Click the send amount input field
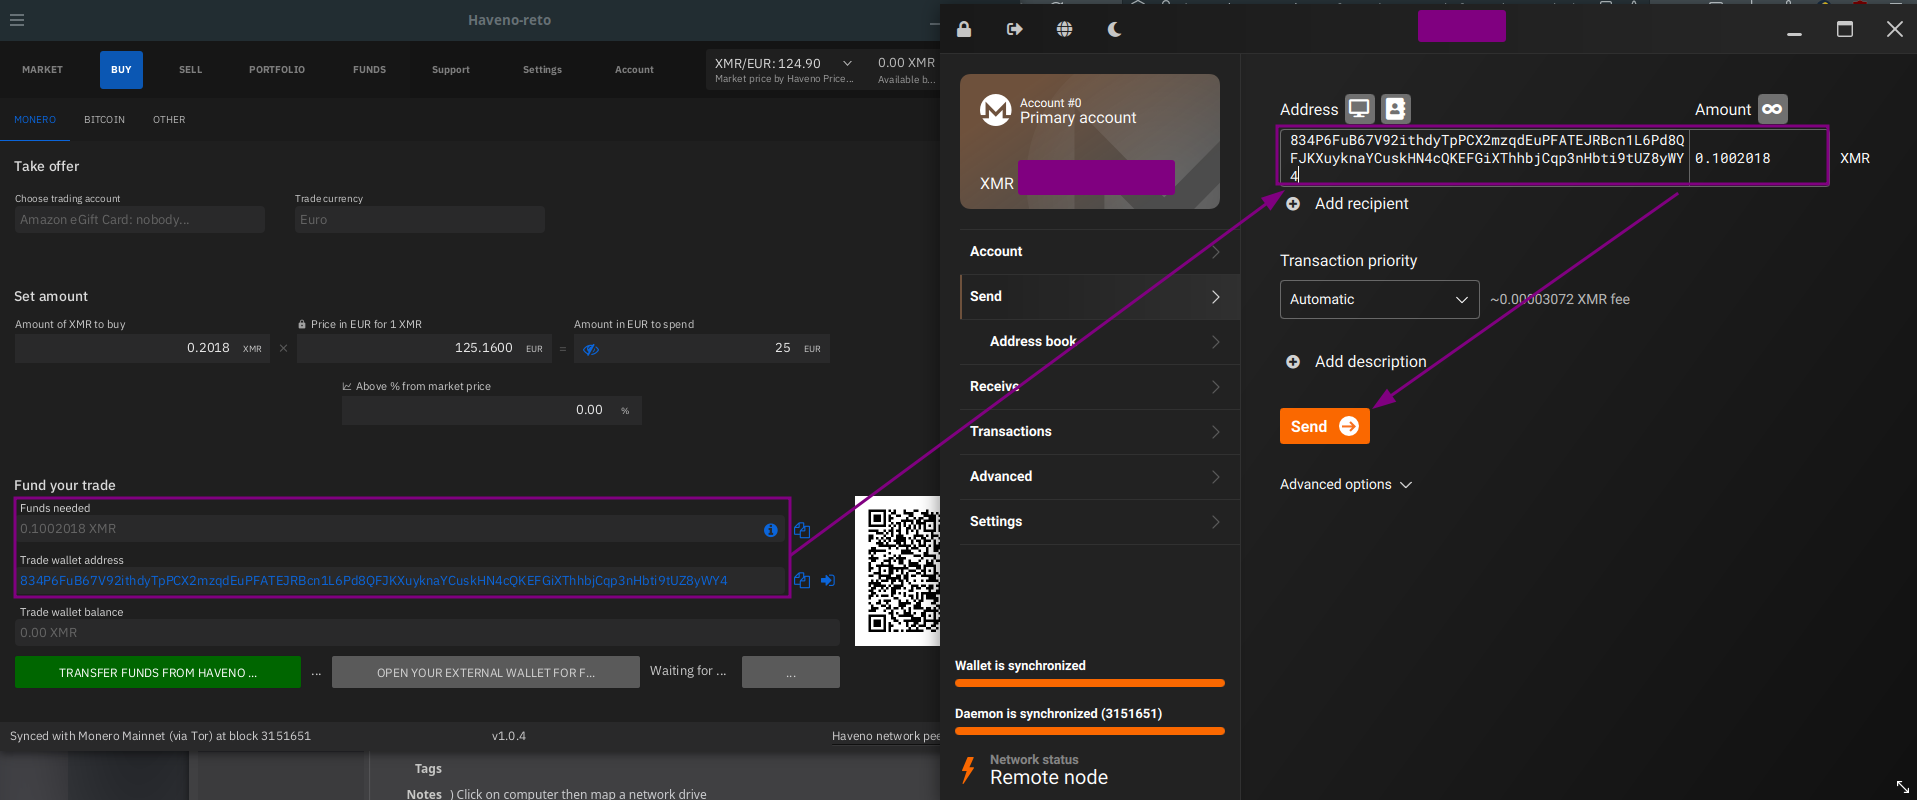Viewport: 1917px width, 800px height. coord(1758,158)
